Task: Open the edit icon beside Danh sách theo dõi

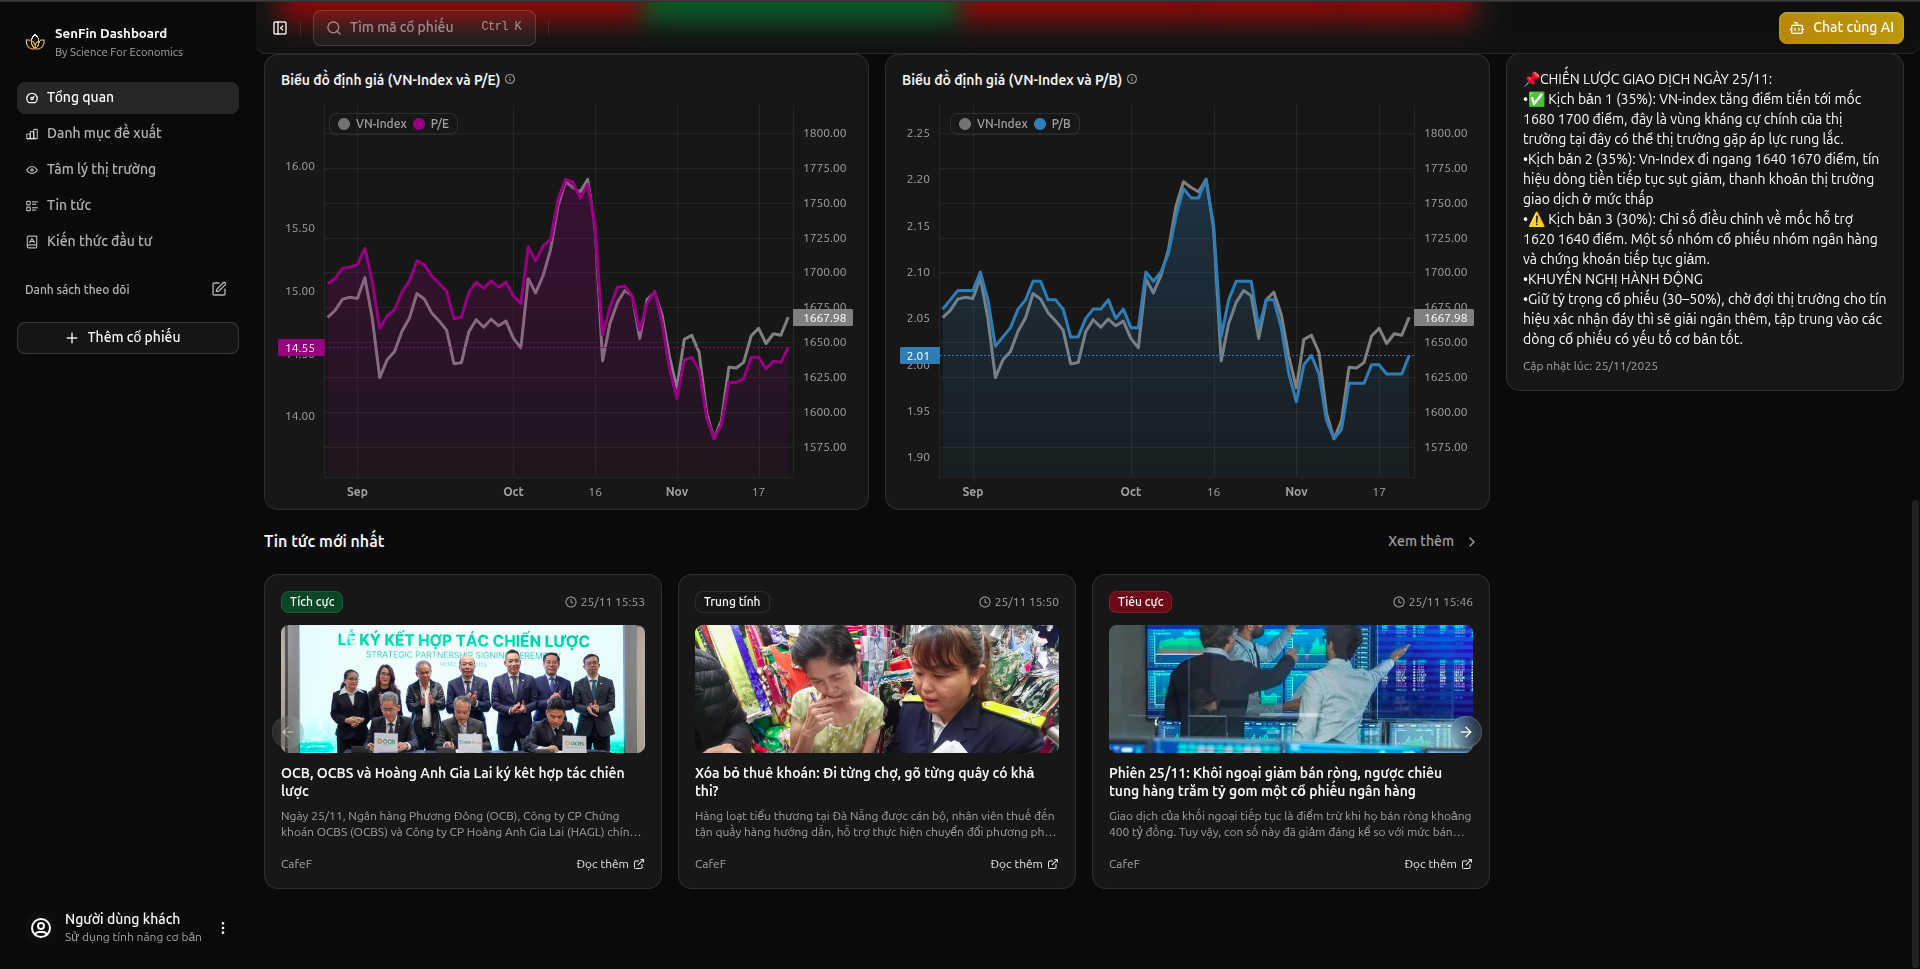Action: [218, 289]
